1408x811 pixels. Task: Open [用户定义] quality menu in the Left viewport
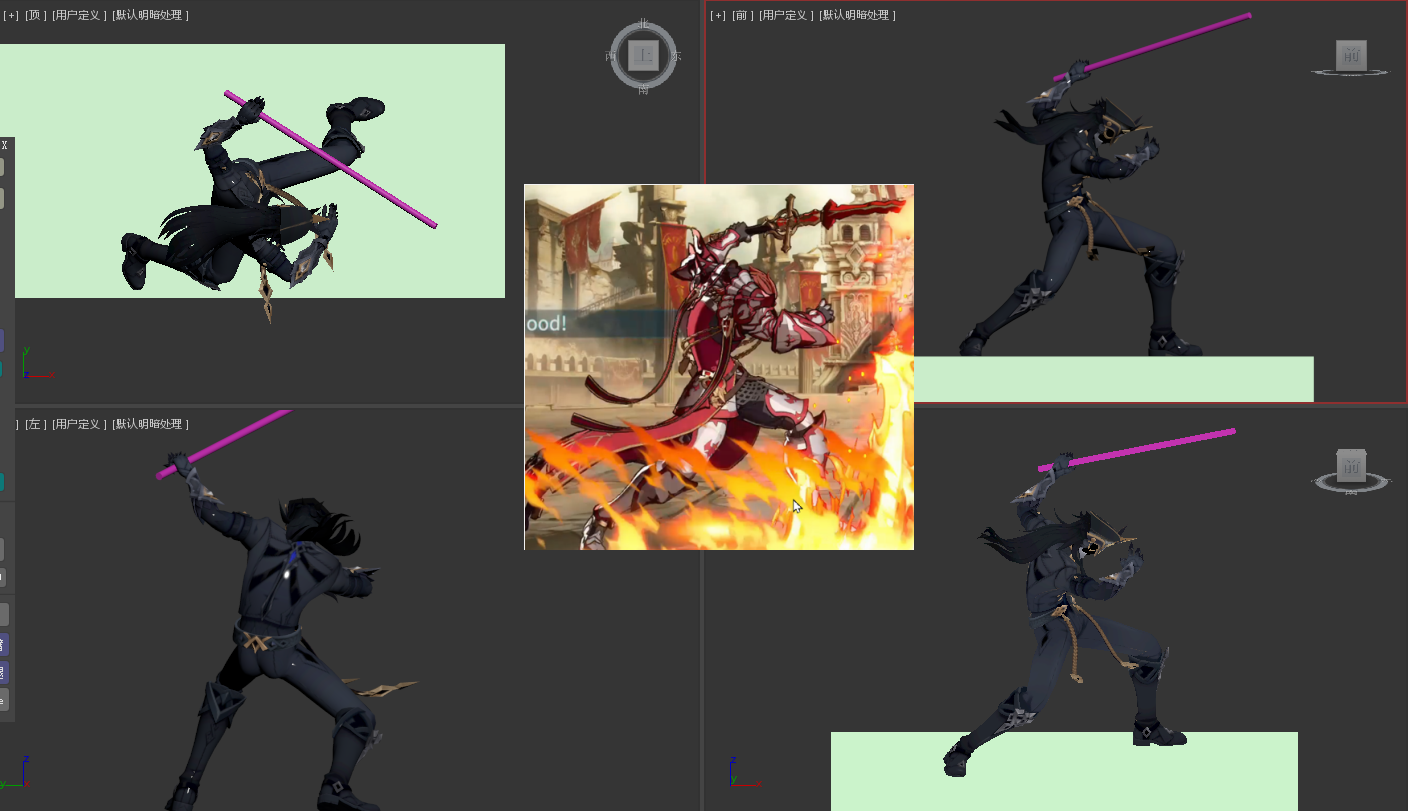(79, 424)
